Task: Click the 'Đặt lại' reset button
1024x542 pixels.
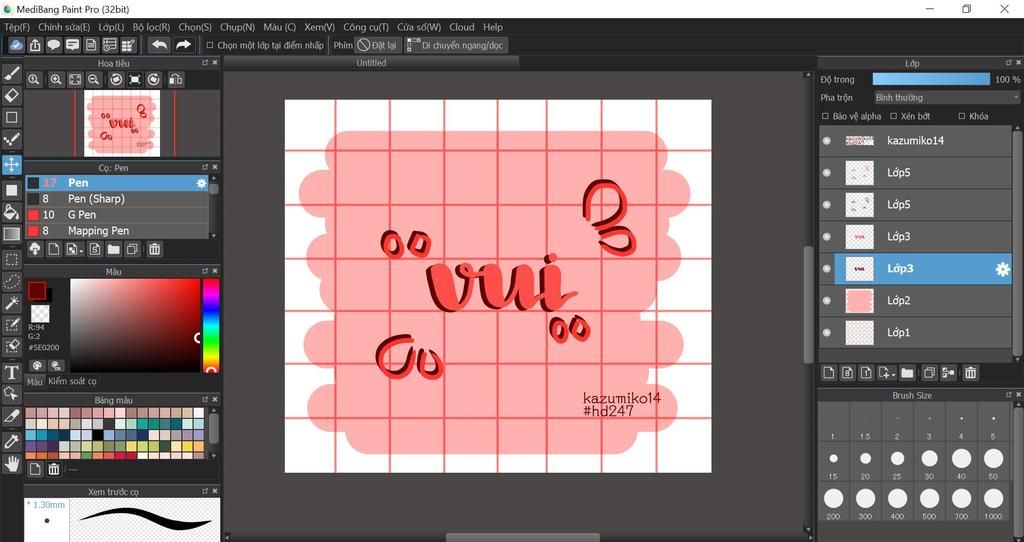Action: point(377,45)
